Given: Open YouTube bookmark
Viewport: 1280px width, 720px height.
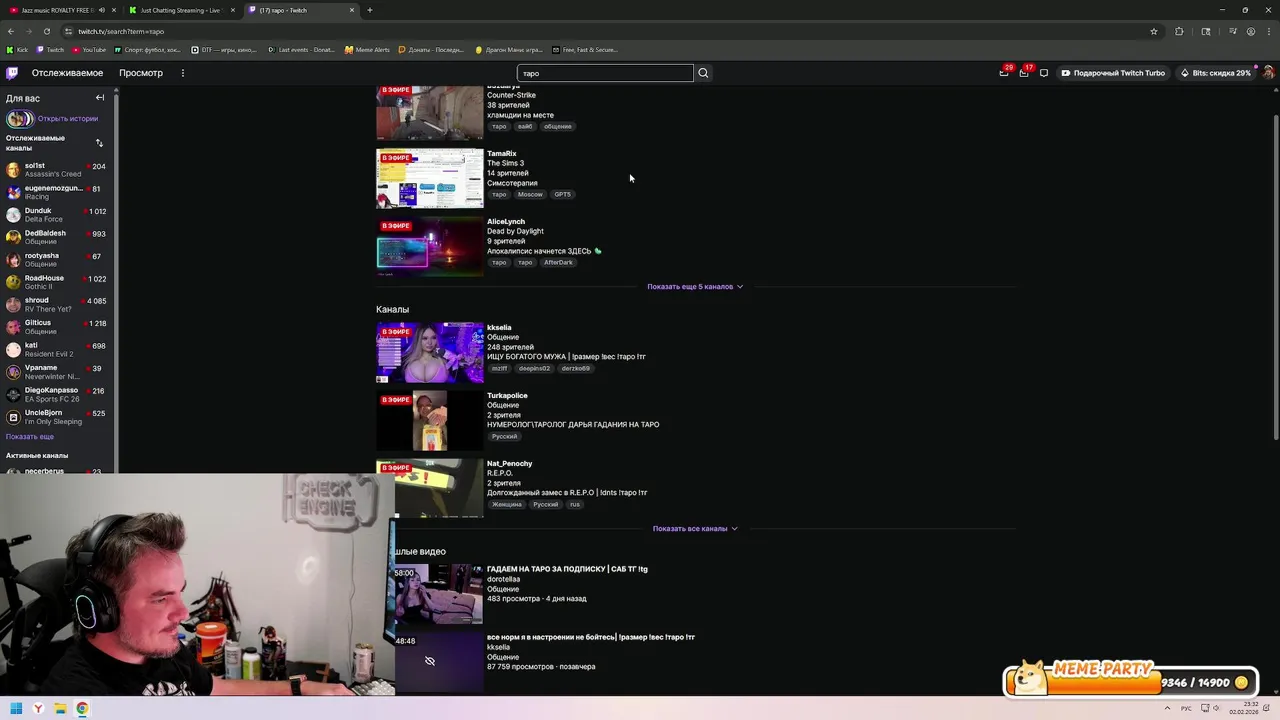Looking at the screenshot, I should coord(89,50).
